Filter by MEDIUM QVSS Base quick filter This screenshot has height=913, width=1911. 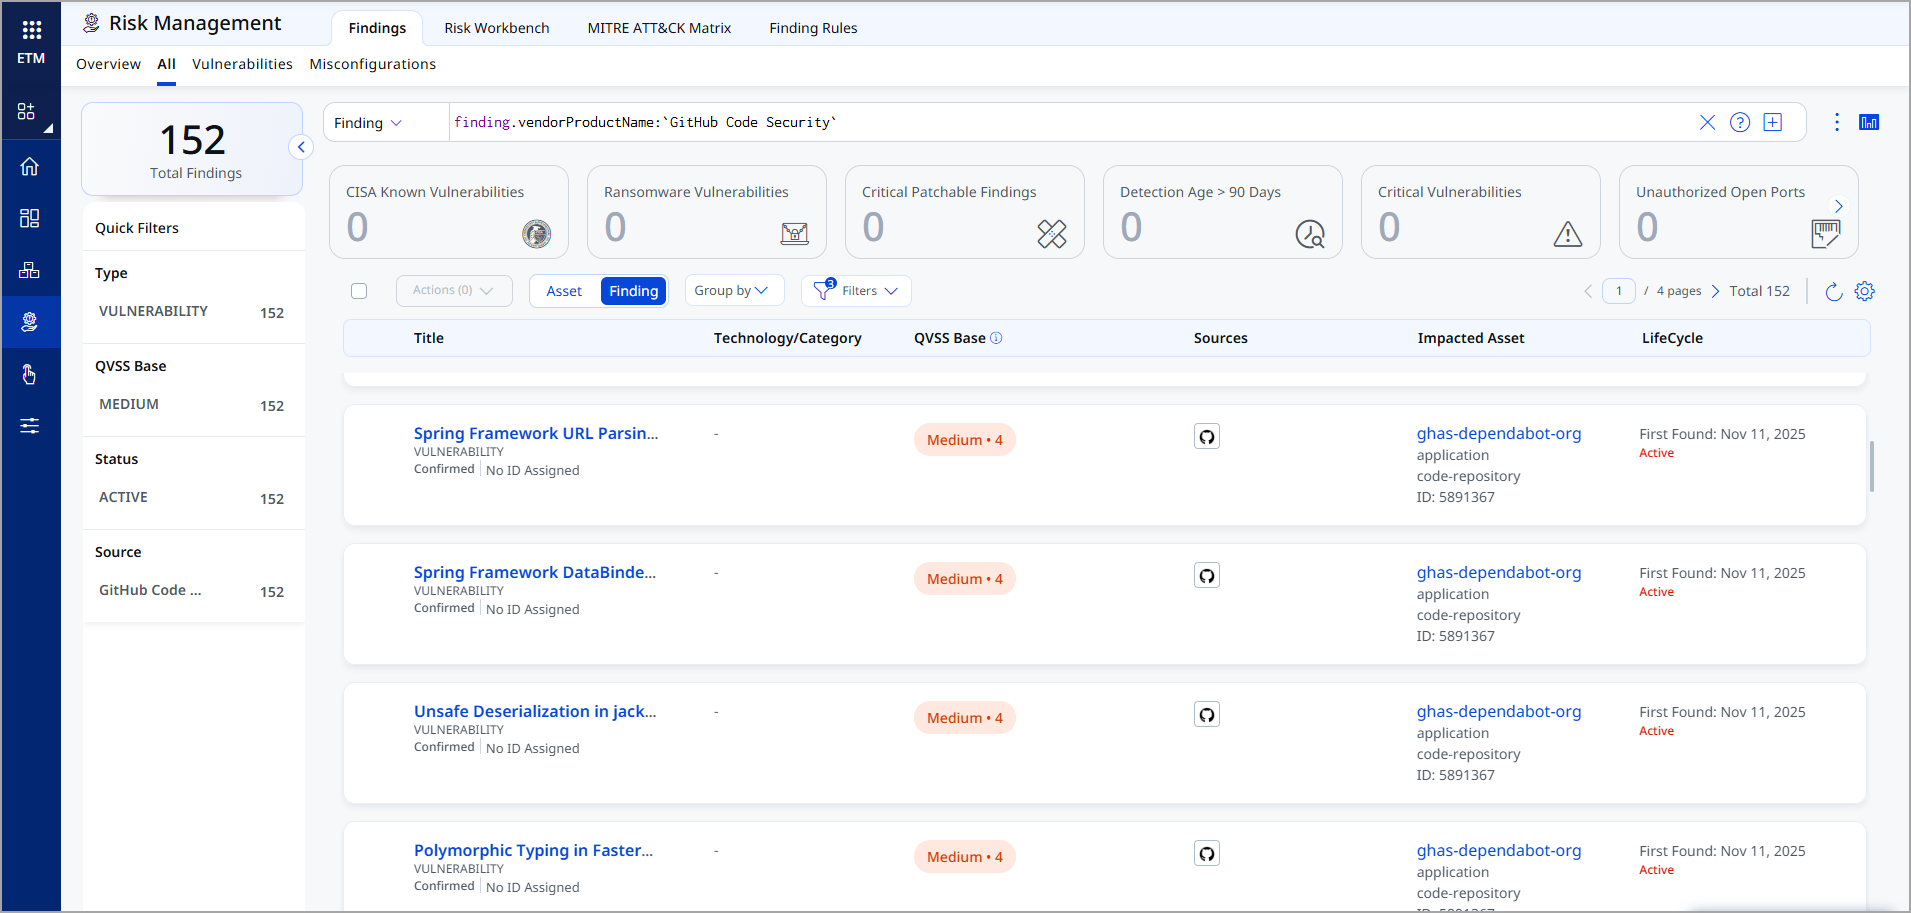[x=129, y=404]
